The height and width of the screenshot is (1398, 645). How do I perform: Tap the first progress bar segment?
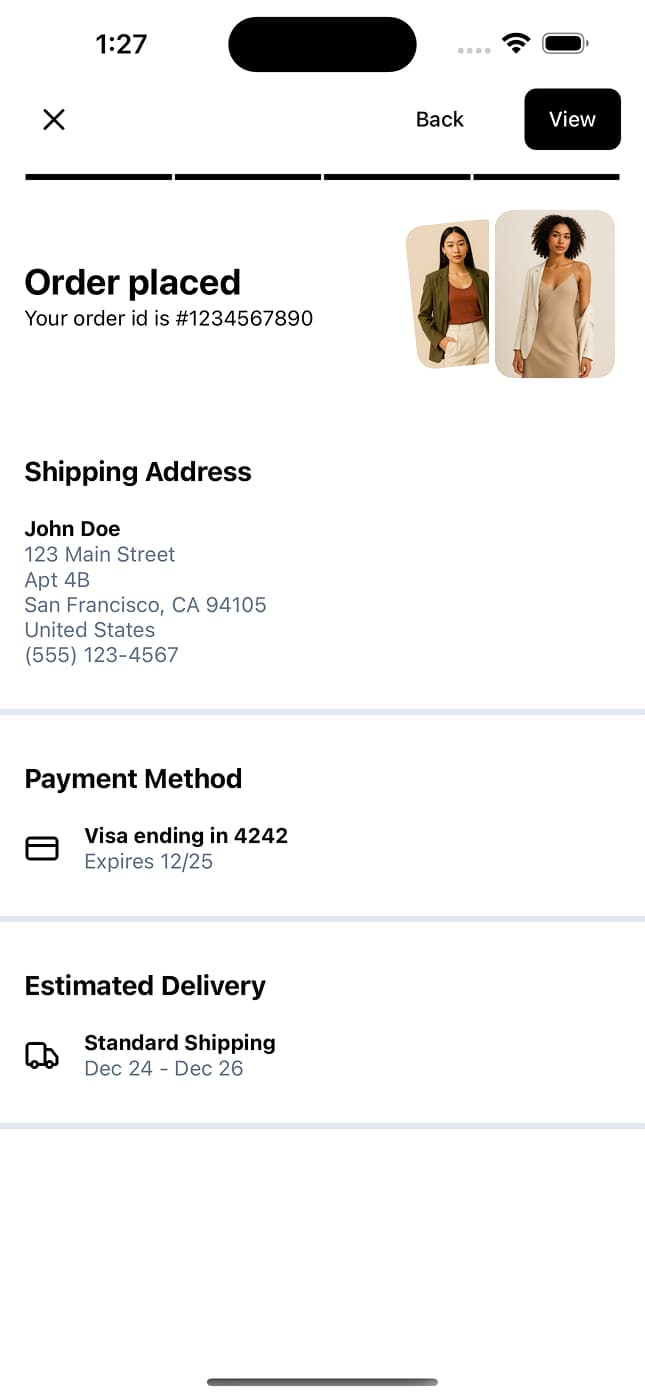click(x=98, y=177)
